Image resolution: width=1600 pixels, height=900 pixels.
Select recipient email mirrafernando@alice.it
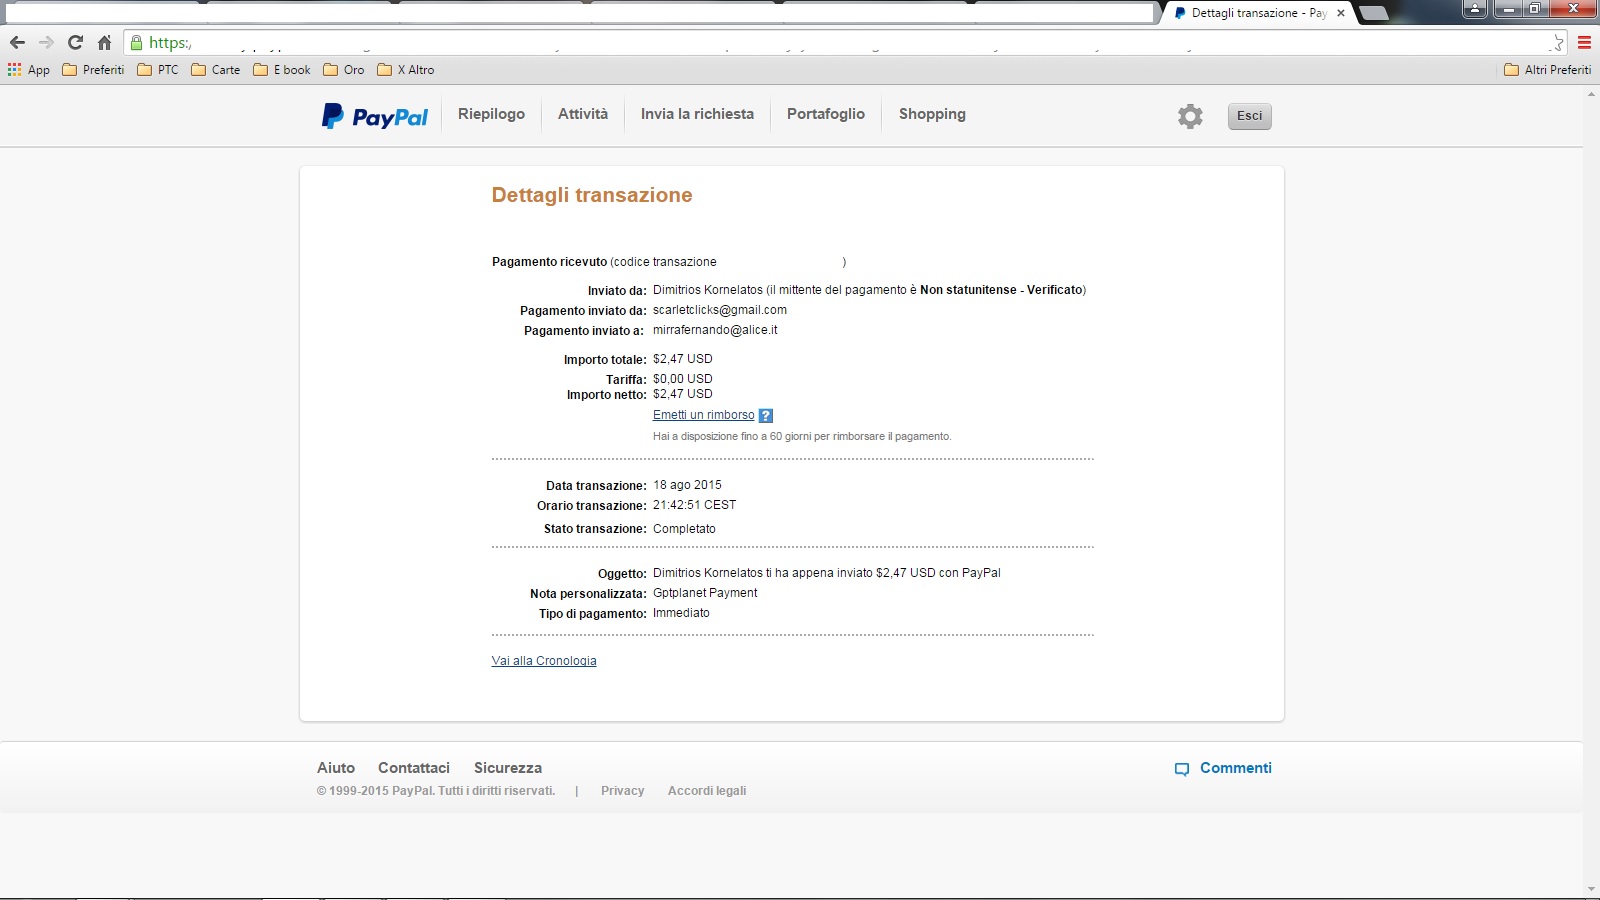point(715,330)
